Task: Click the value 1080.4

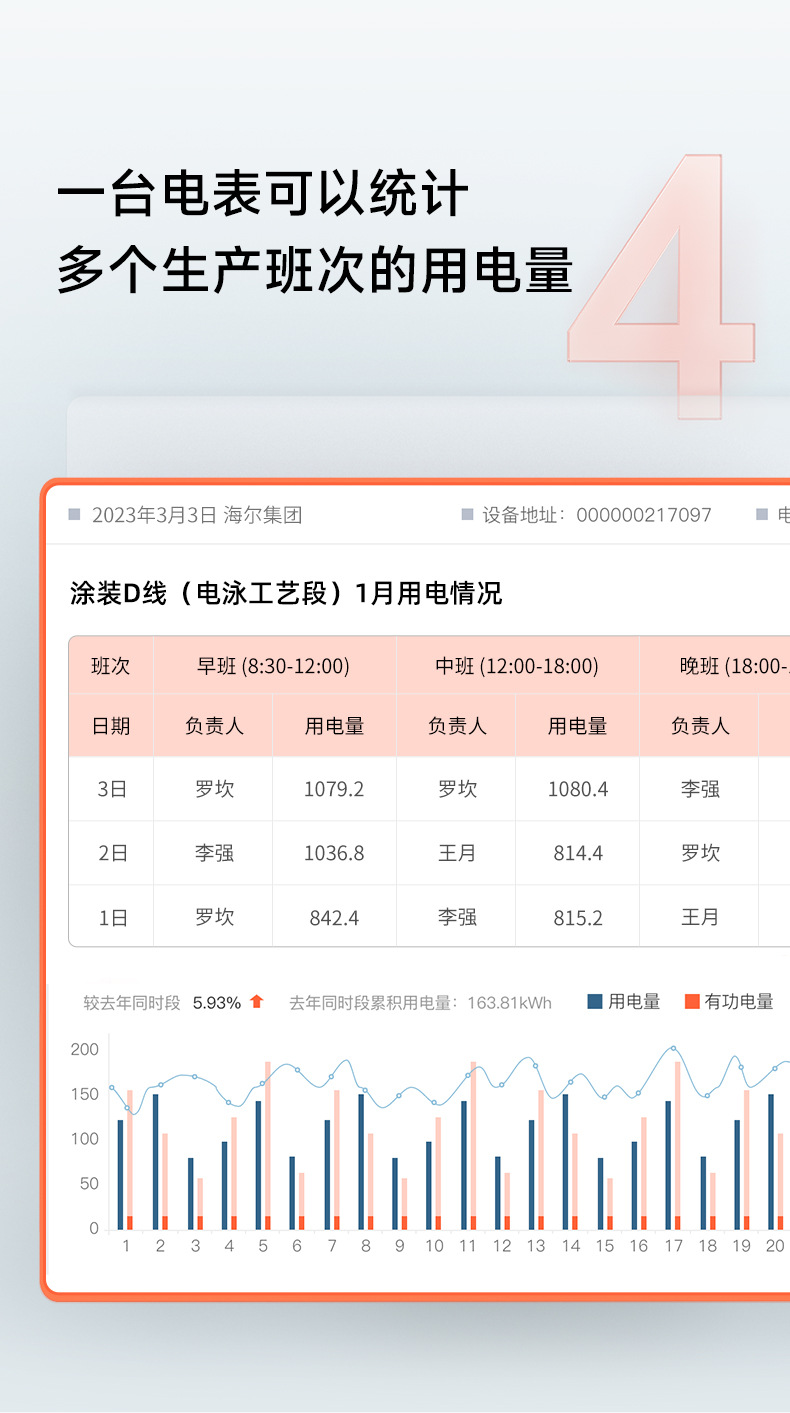Action: point(578,789)
